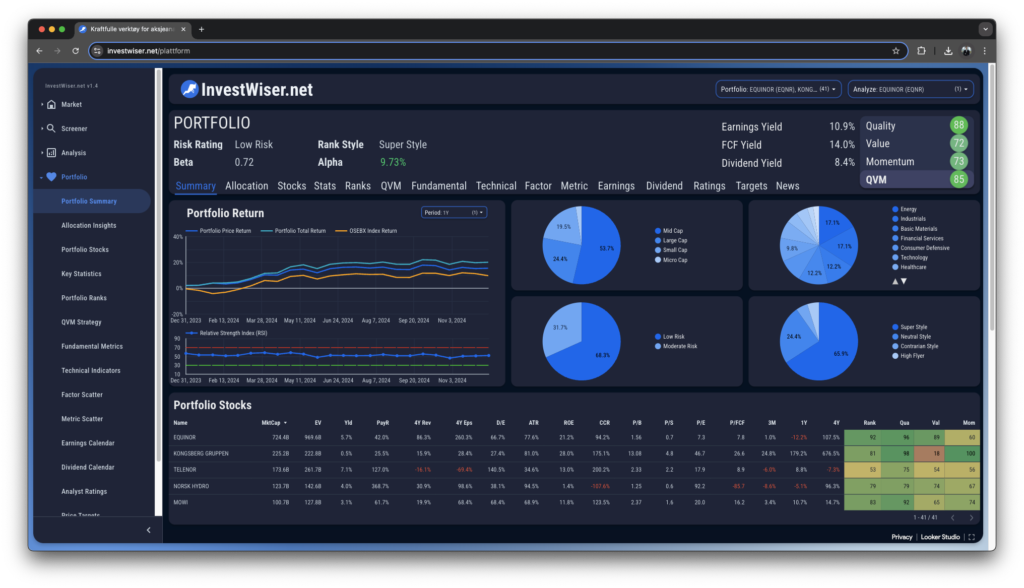Go to previous page of stocks table
The height and width of the screenshot is (588, 1024).
point(953,517)
